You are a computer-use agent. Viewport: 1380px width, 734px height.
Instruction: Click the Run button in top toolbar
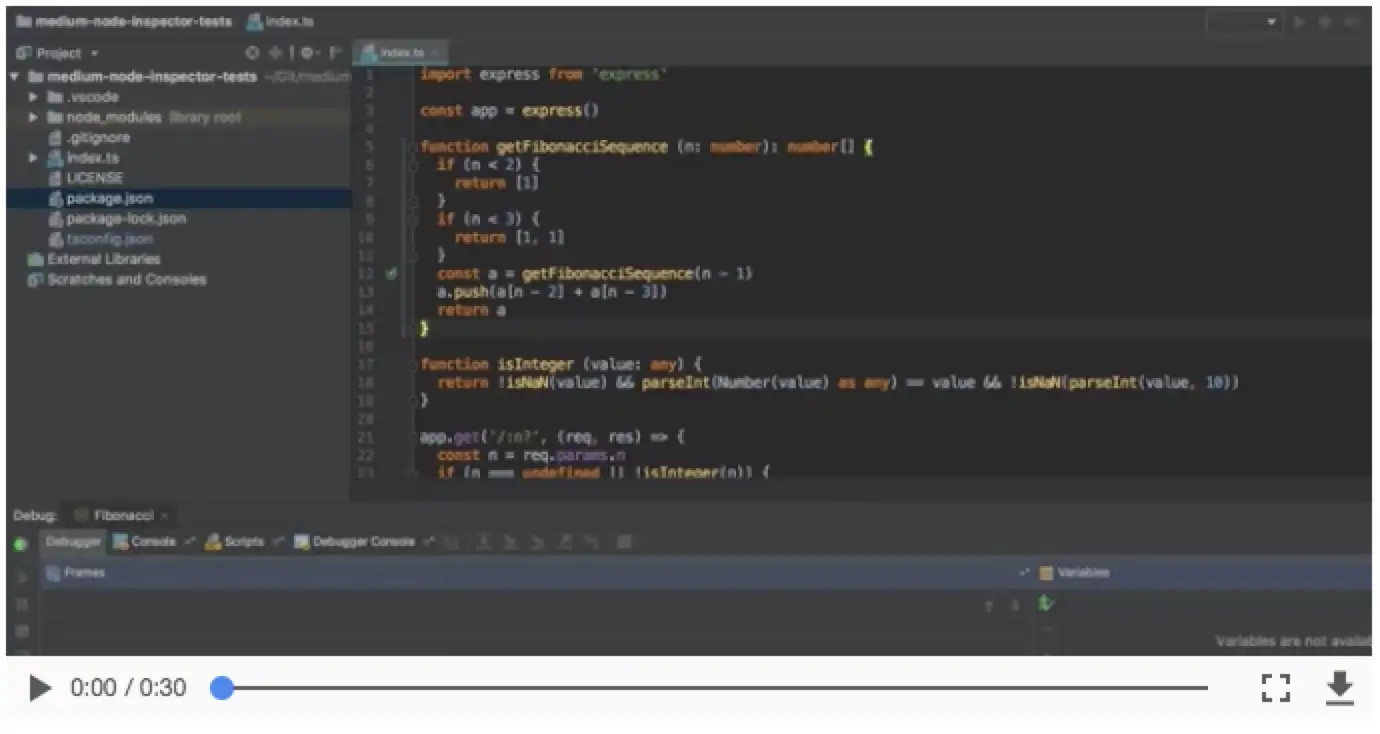coord(1300,21)
